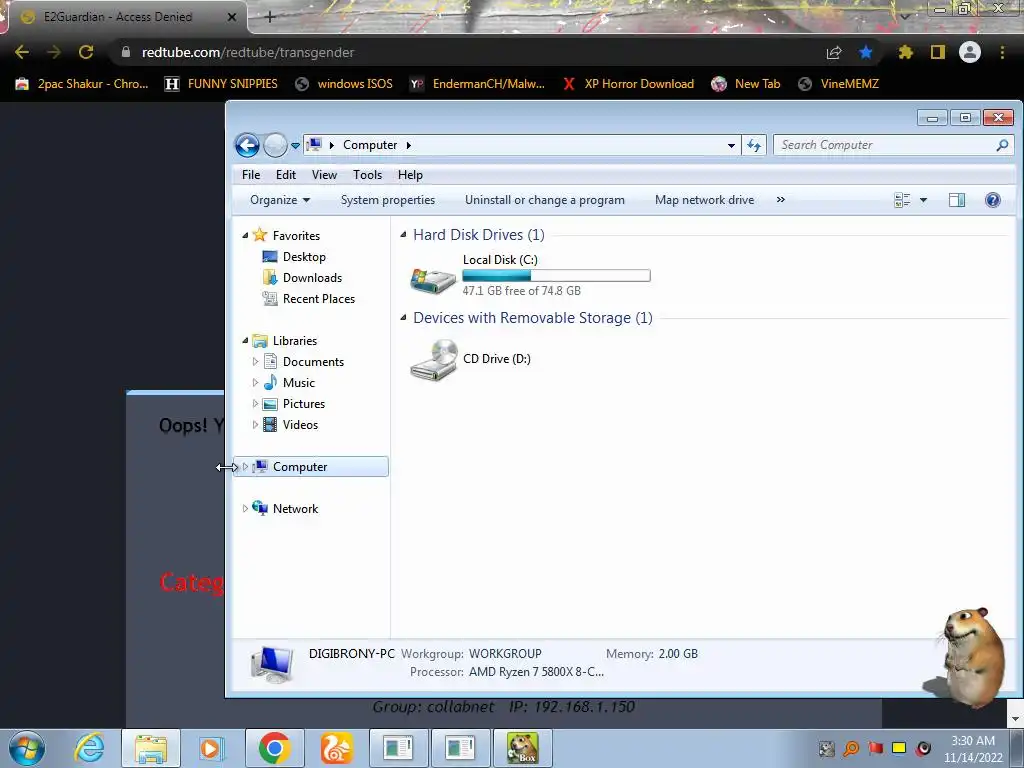Open Windows Media Player from taskbar
Screen dimensions: 1024x768
[211, 748]
